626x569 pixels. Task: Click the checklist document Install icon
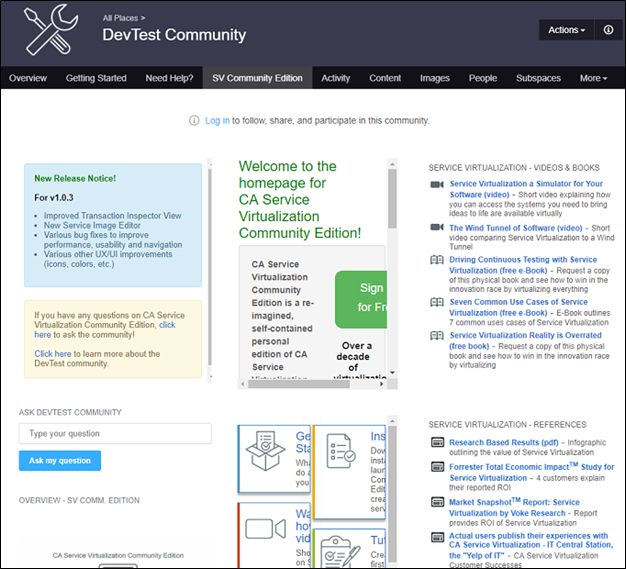click(341, 451)
